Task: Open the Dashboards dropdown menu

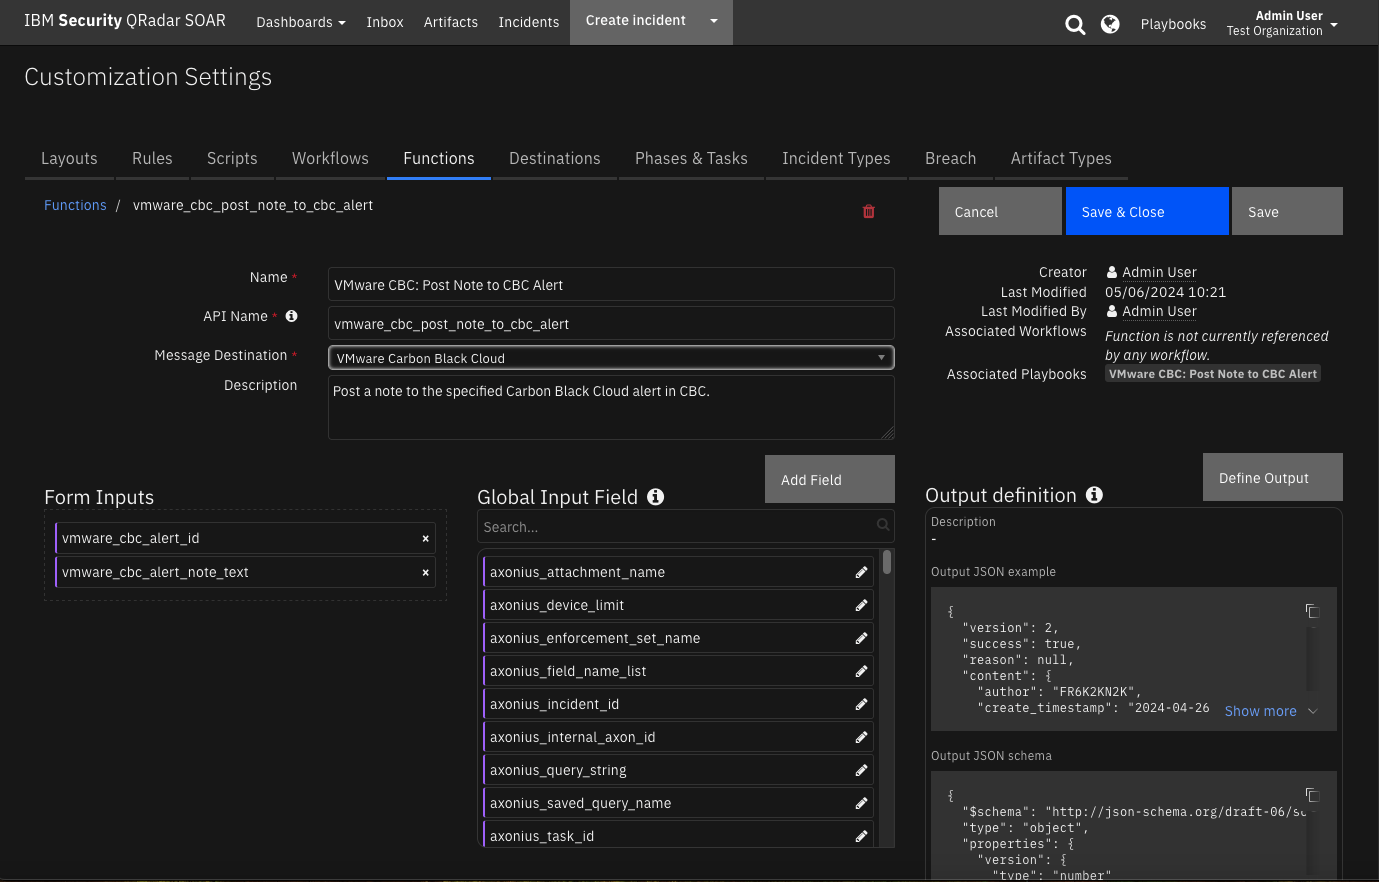Action: pyautogui.click(x=301, y=22)
